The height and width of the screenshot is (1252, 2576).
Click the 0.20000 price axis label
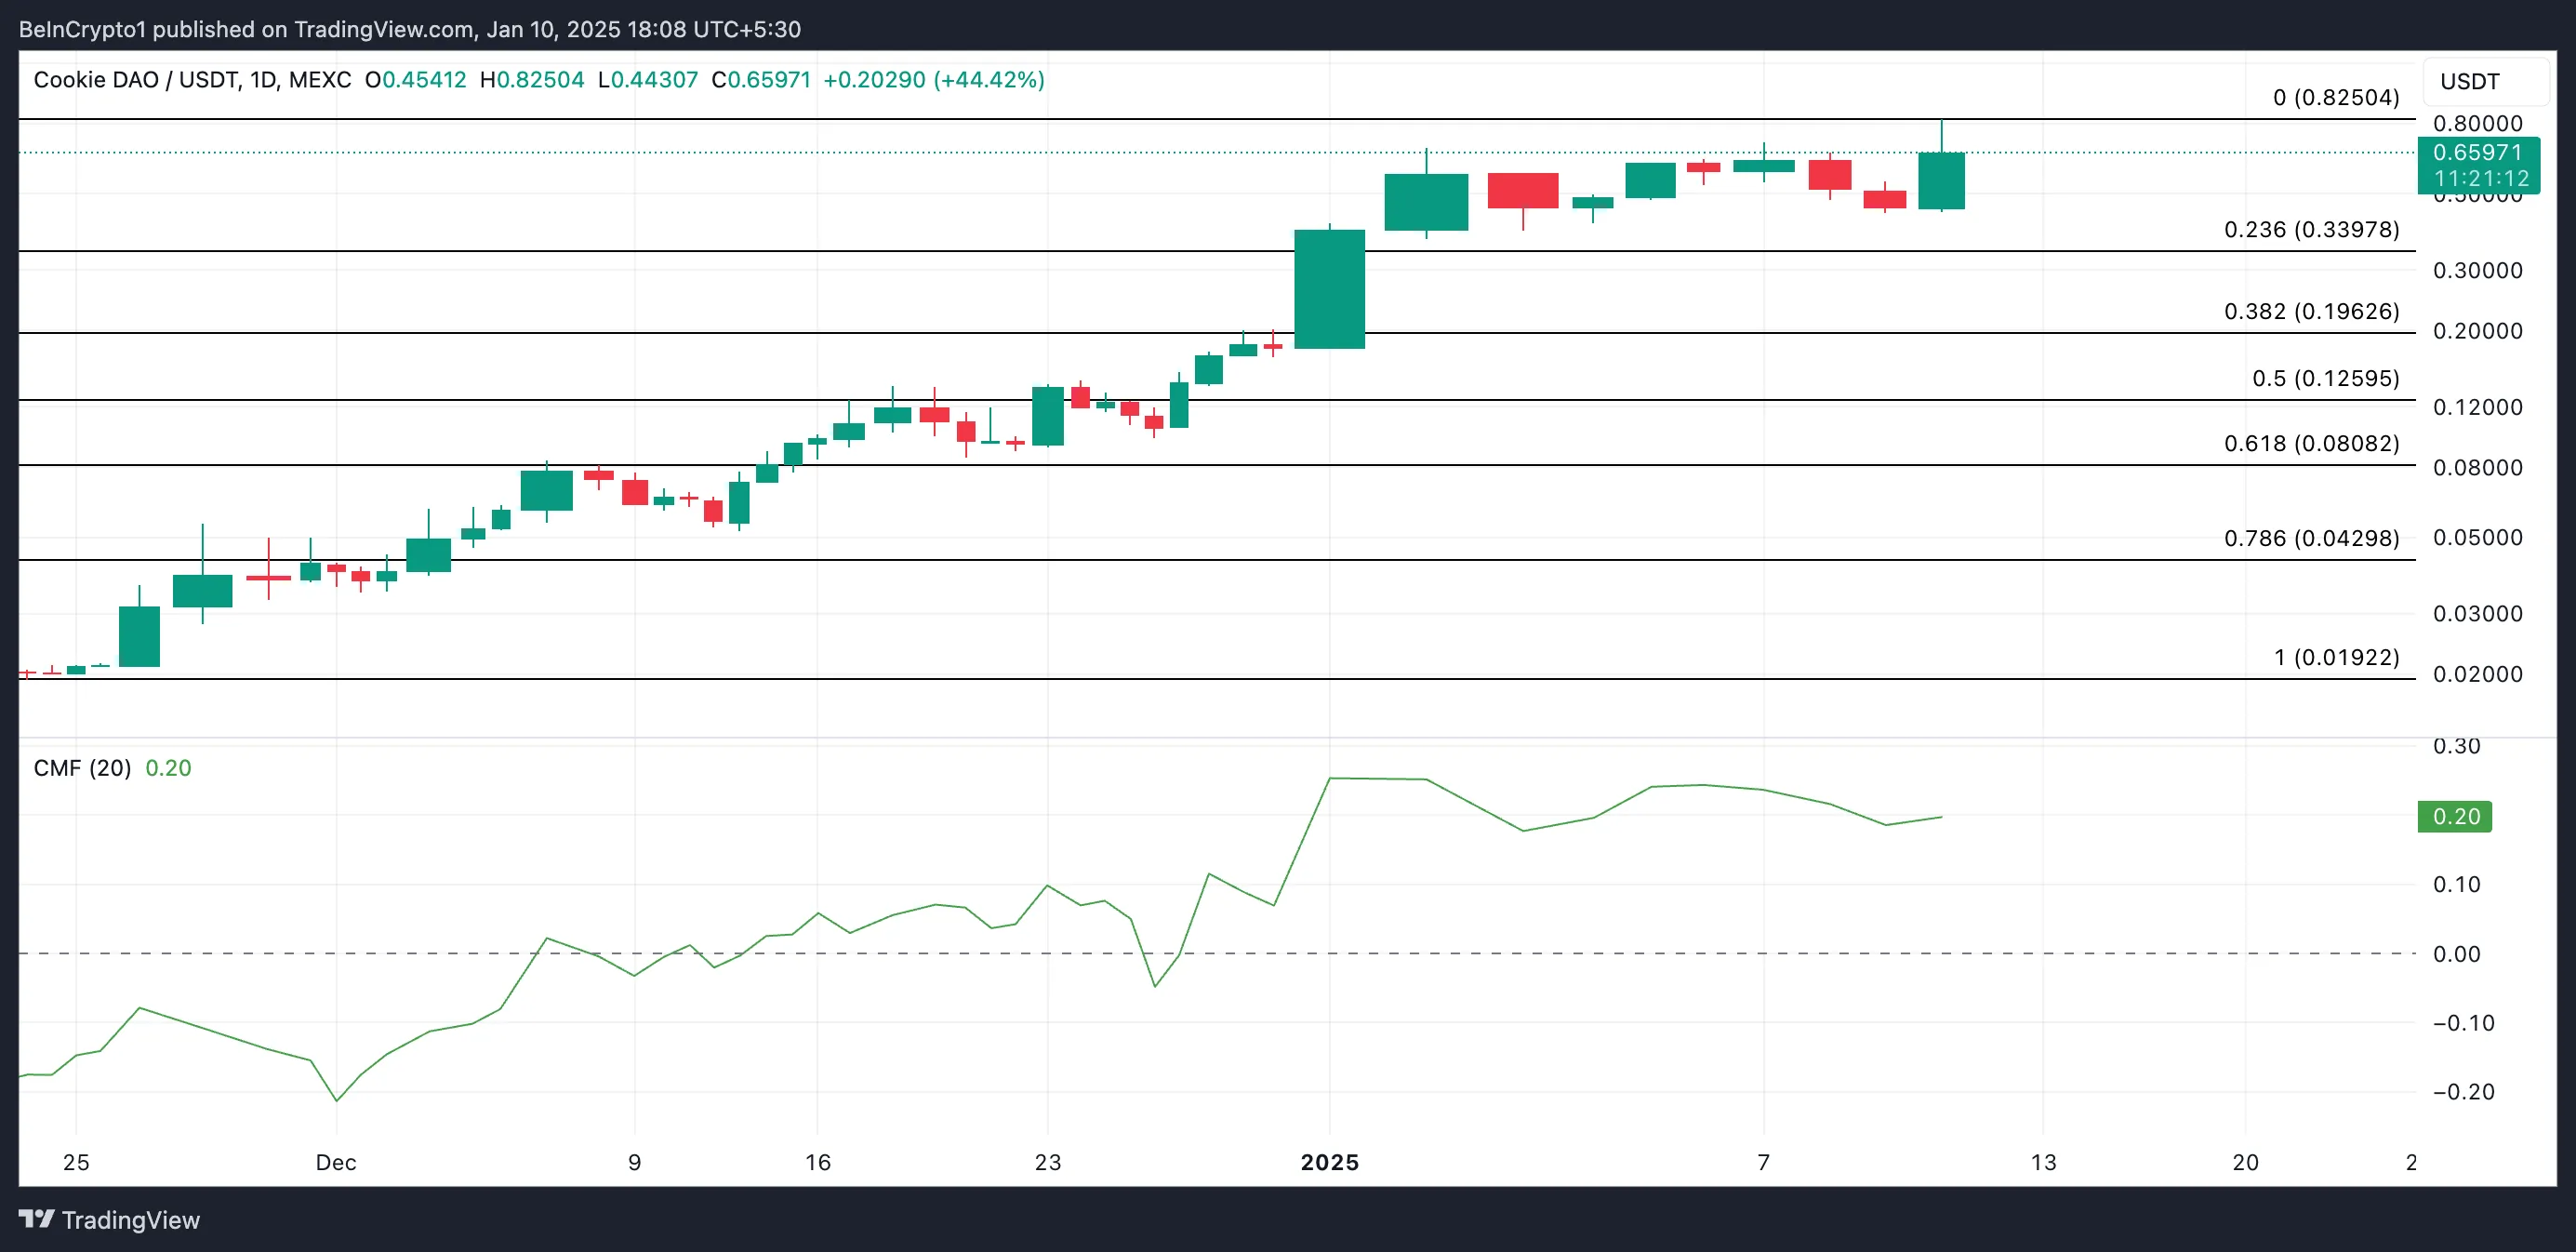tap(2477, 332)
